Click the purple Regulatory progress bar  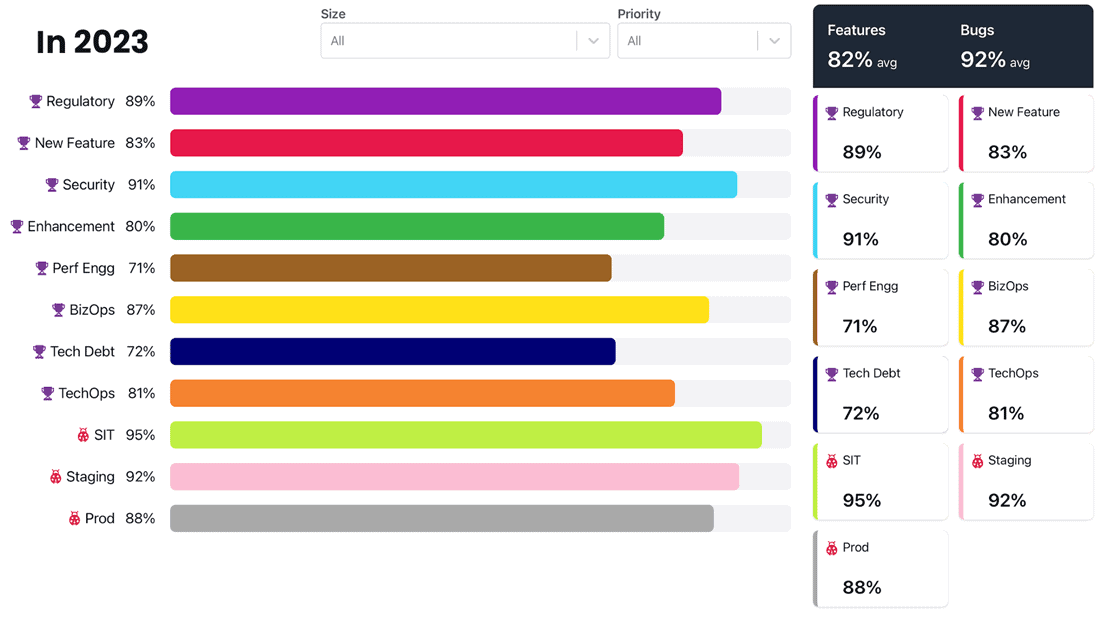[445, 101]
